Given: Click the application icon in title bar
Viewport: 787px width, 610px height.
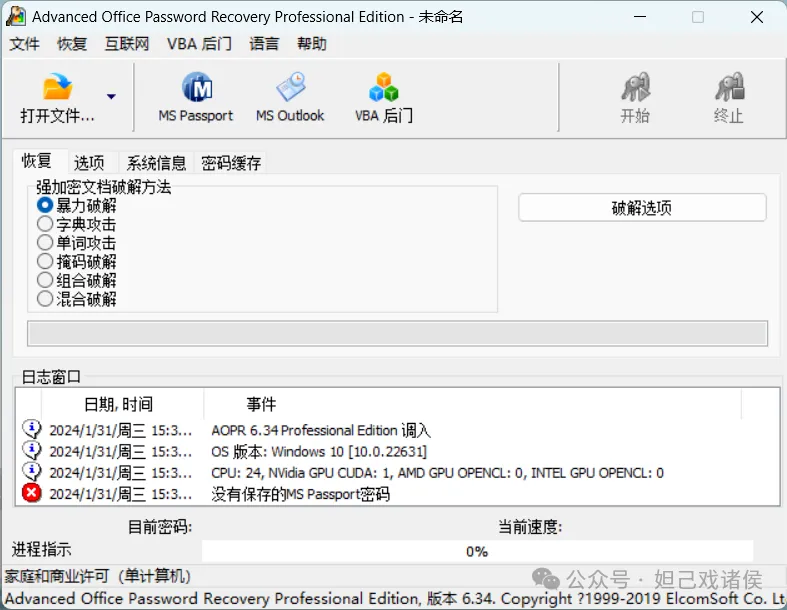Looking at the screenshot, I should coord(16,17).
